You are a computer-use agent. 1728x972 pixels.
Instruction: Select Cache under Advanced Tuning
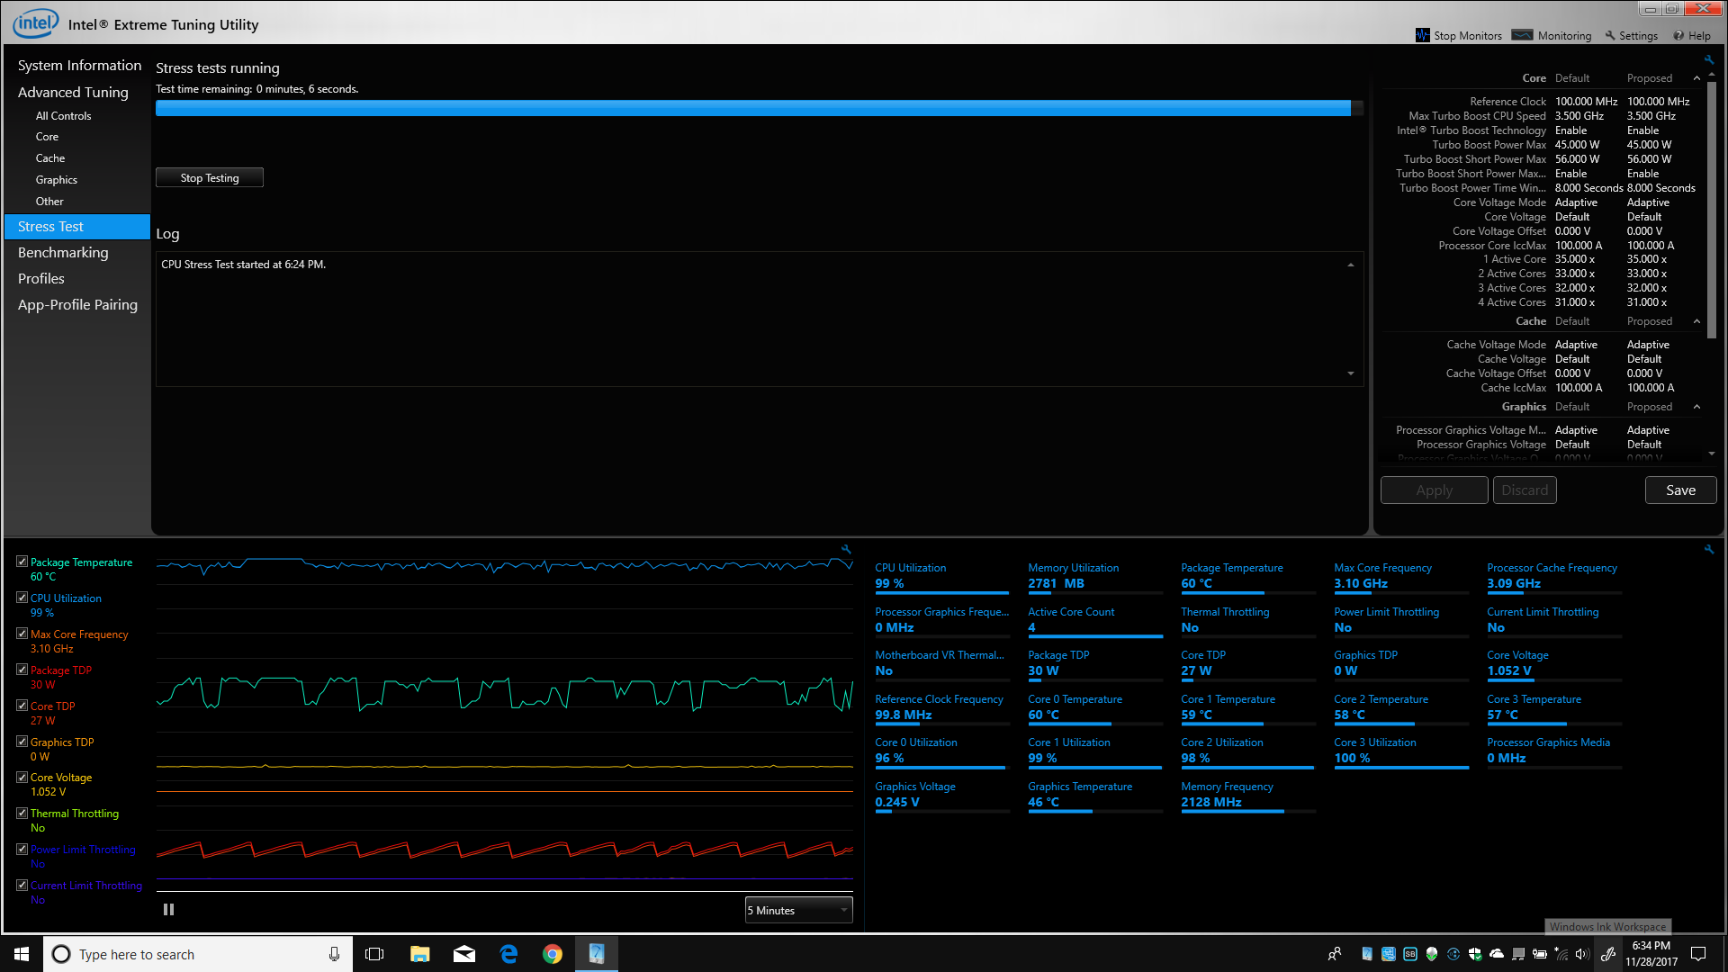[50, 158]
